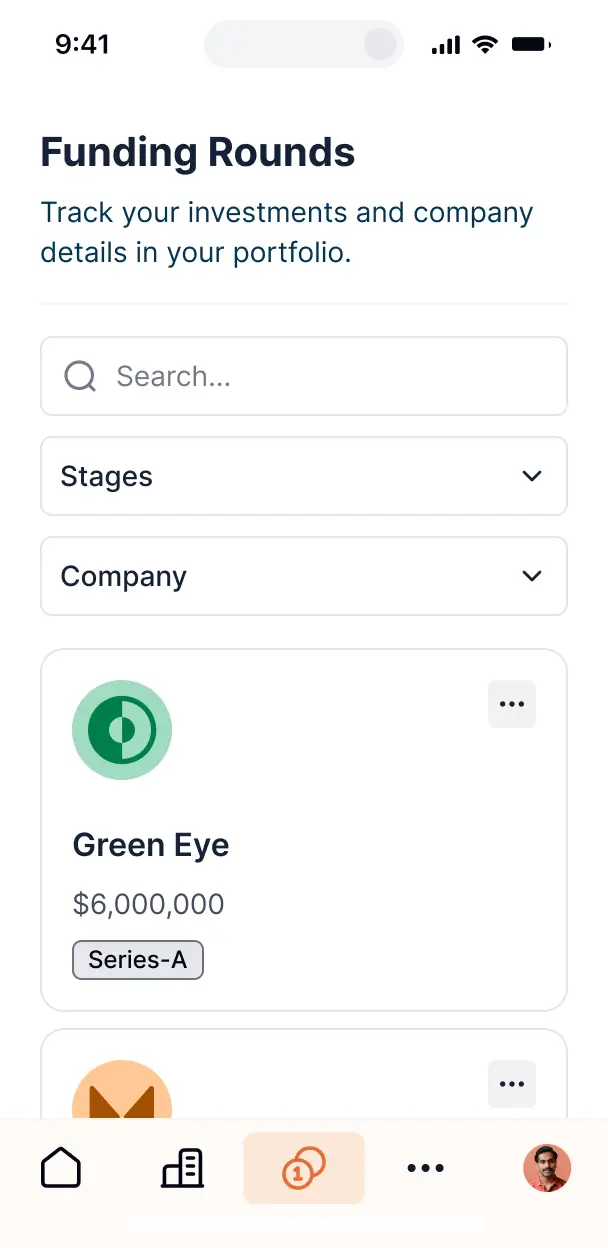Open your profile photo in bottom navigation
This screenshot has height=1248, width=608.
pyautogui.click(x=546, y=1167)
